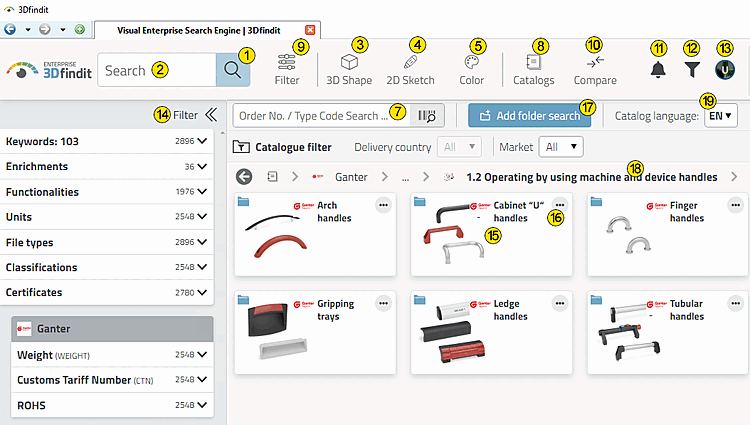The image size is (750, 425).
Task: Open 3D Shape search
Action: pyautogui.click(x=349, y=70)
